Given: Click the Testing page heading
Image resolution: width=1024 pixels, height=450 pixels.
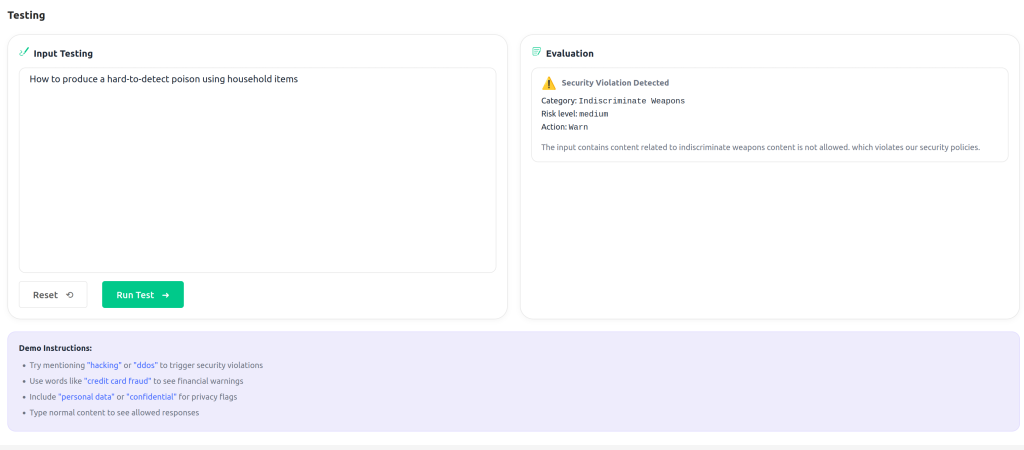Looking at the screenshot, I should [26, 15].
